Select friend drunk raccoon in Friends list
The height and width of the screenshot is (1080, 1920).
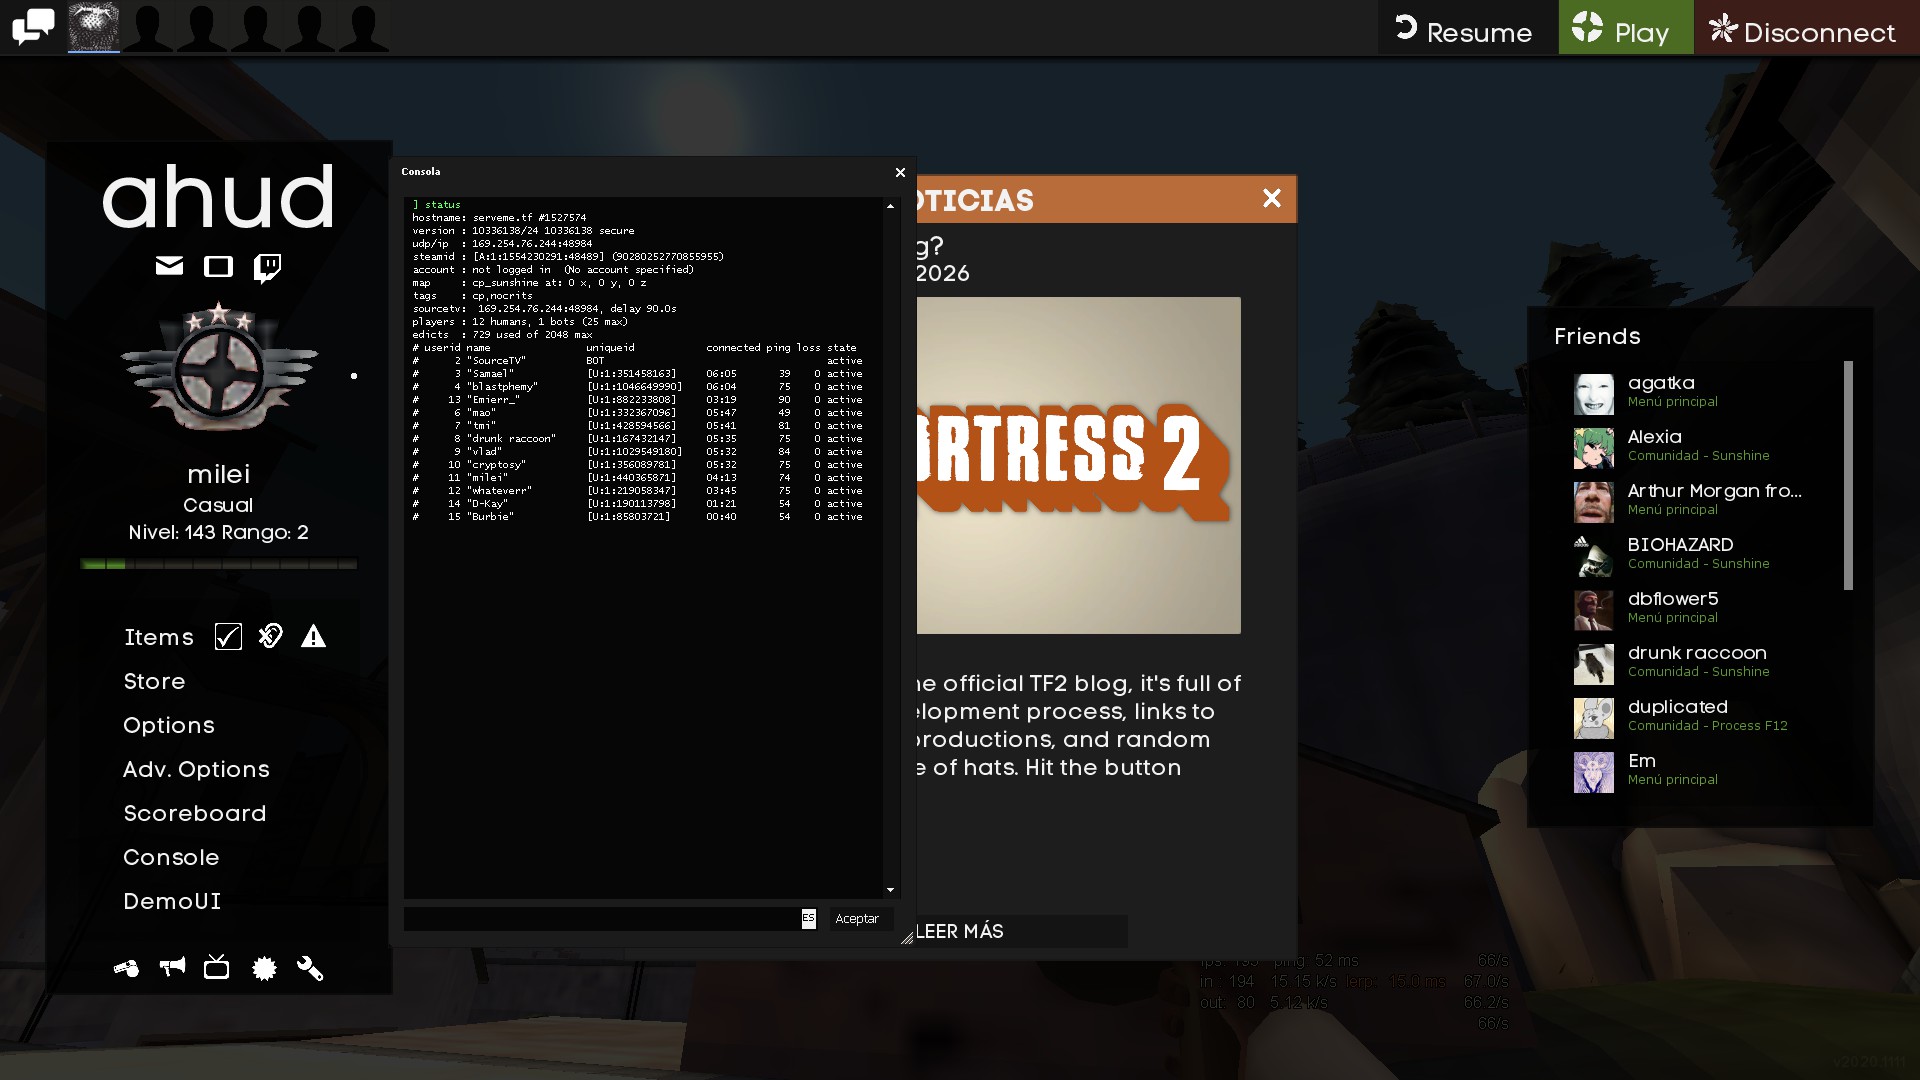[1696, 662]
